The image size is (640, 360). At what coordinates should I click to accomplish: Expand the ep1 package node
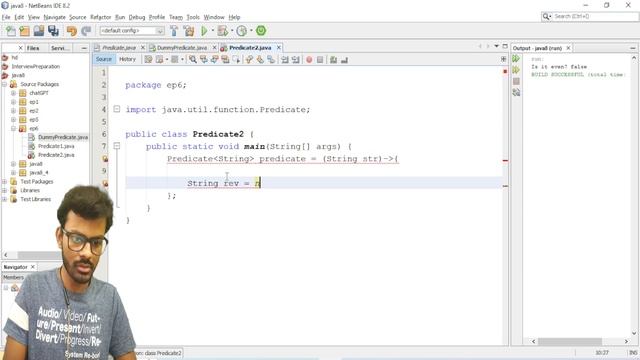point(13,102)
